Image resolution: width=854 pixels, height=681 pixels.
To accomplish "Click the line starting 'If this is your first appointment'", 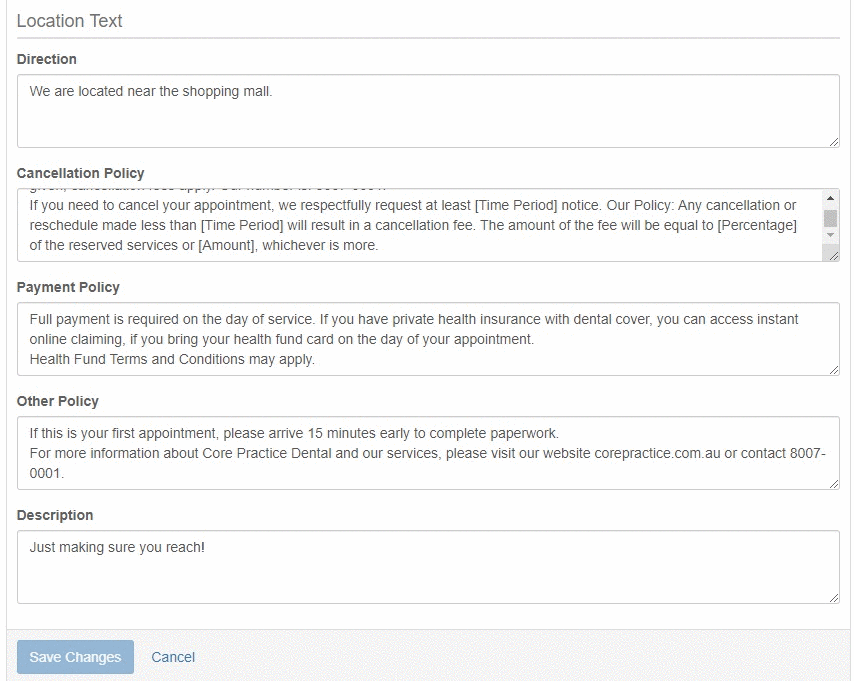I will [294, 433].
